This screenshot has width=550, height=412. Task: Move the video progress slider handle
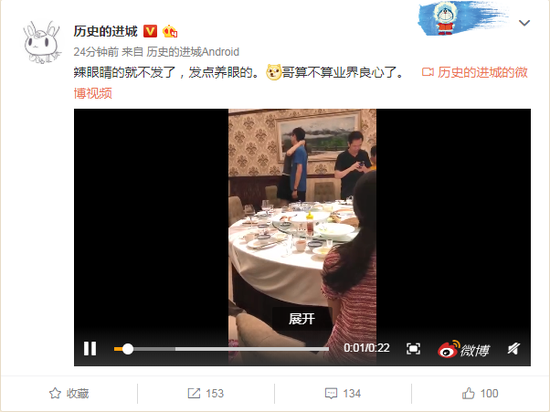(x=128, y=349)
